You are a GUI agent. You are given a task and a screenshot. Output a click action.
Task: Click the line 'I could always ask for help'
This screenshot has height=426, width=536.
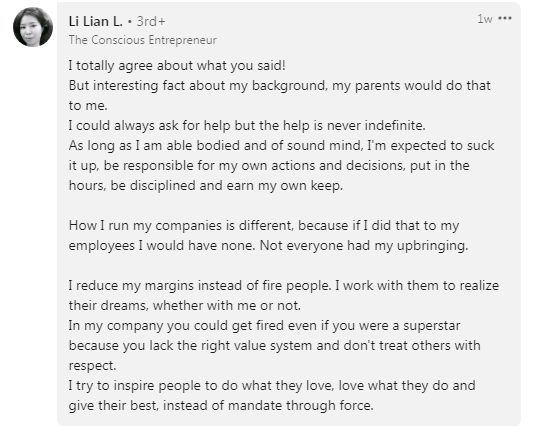[247, 125]
